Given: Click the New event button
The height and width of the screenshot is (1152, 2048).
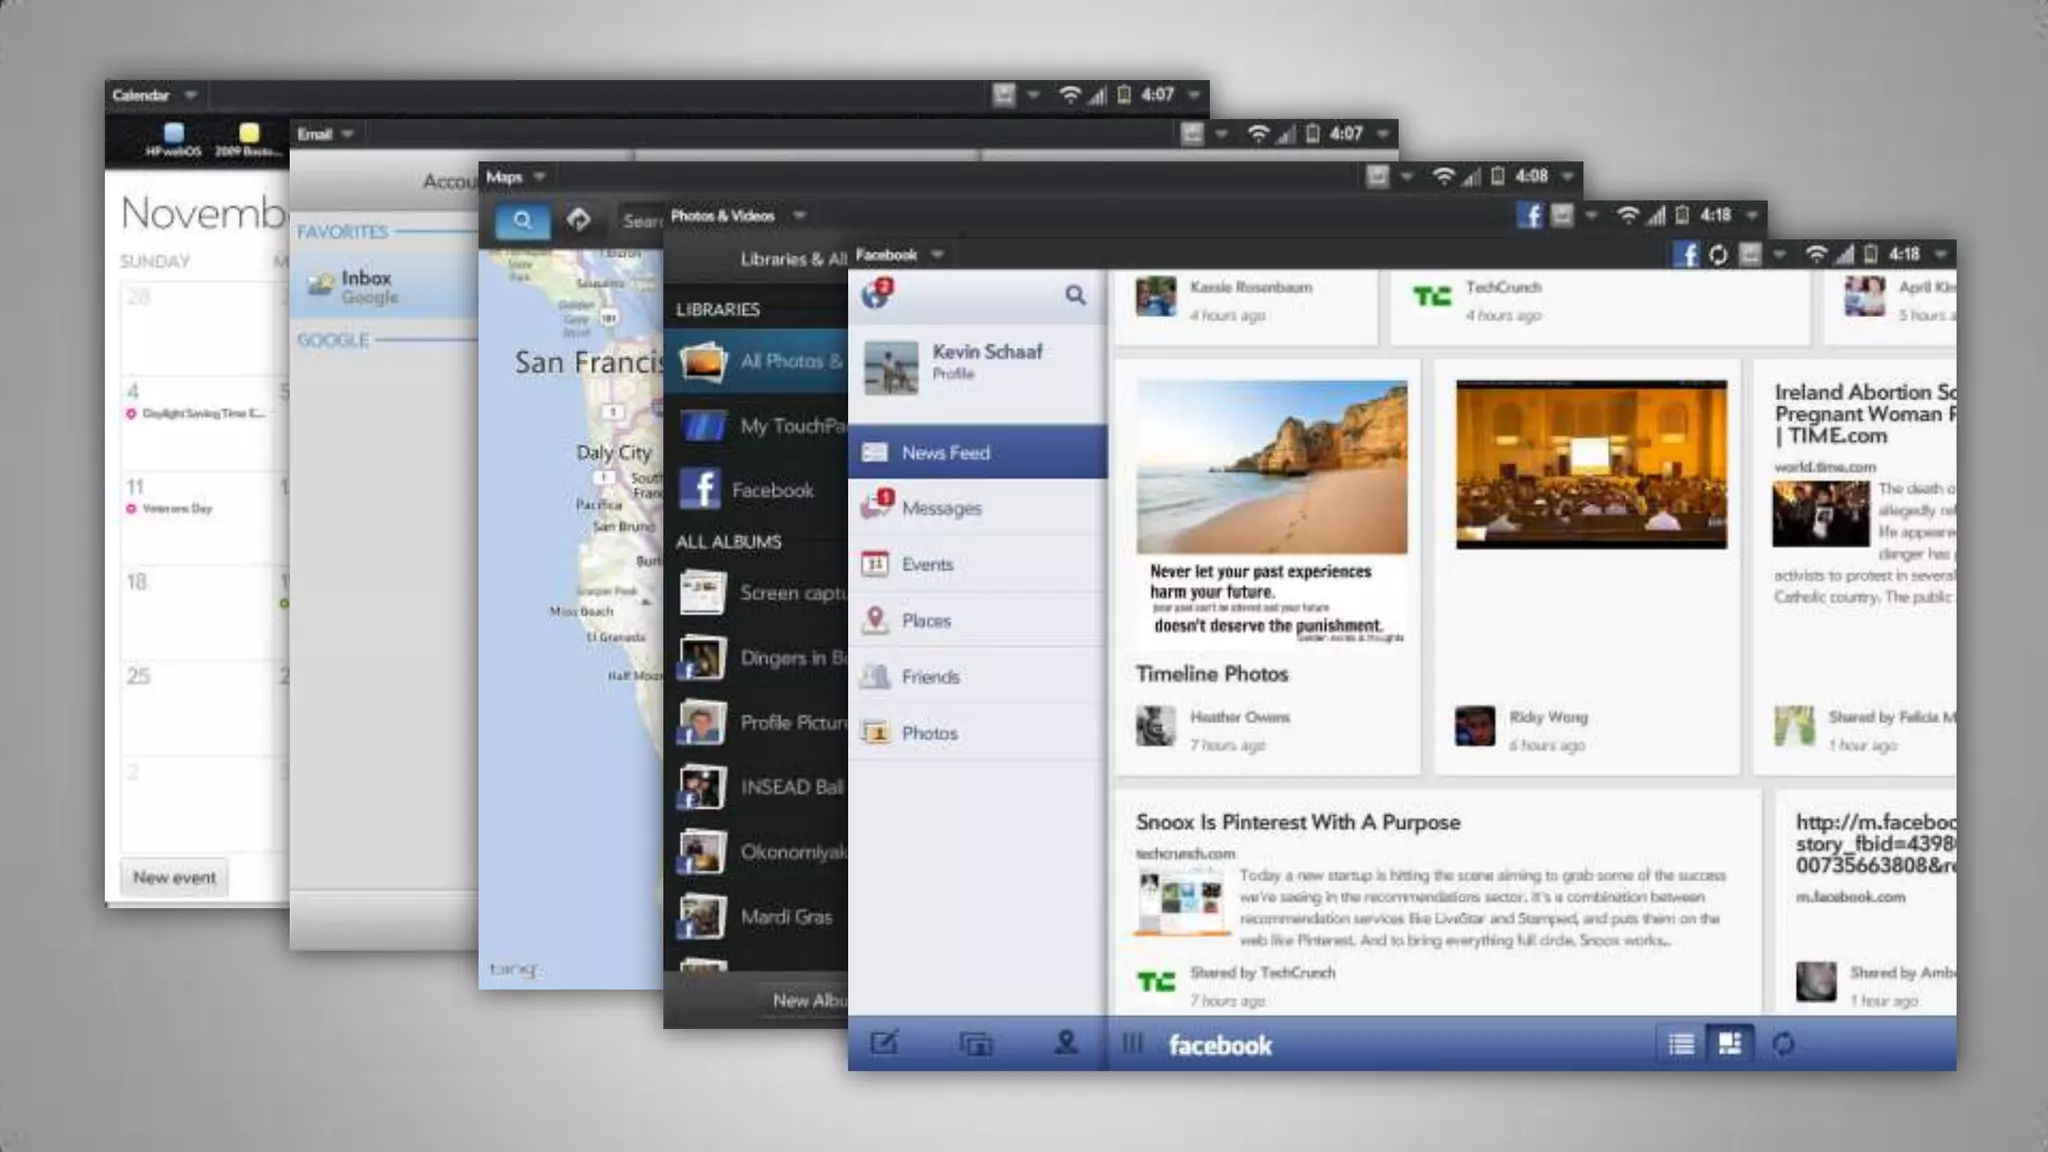Looking at the screenshot, I should (x=174, y=877).
